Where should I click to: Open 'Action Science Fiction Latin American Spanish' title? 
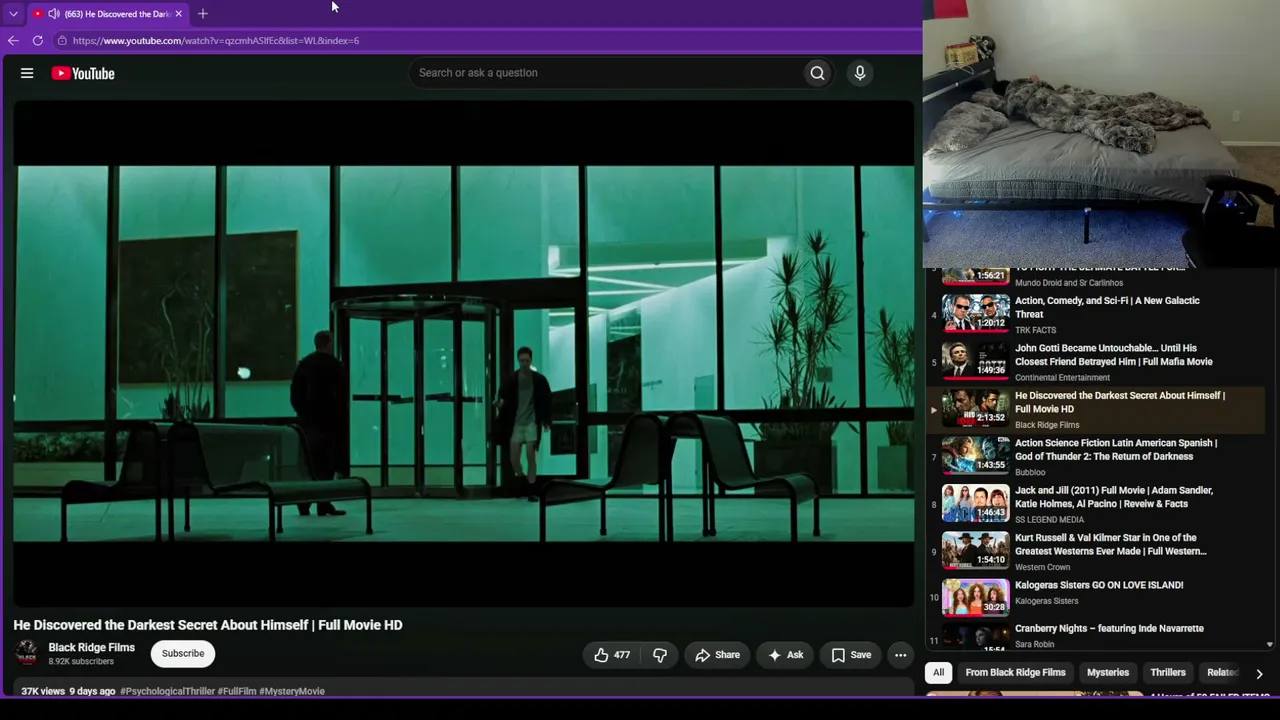(x=1116, y=450)
